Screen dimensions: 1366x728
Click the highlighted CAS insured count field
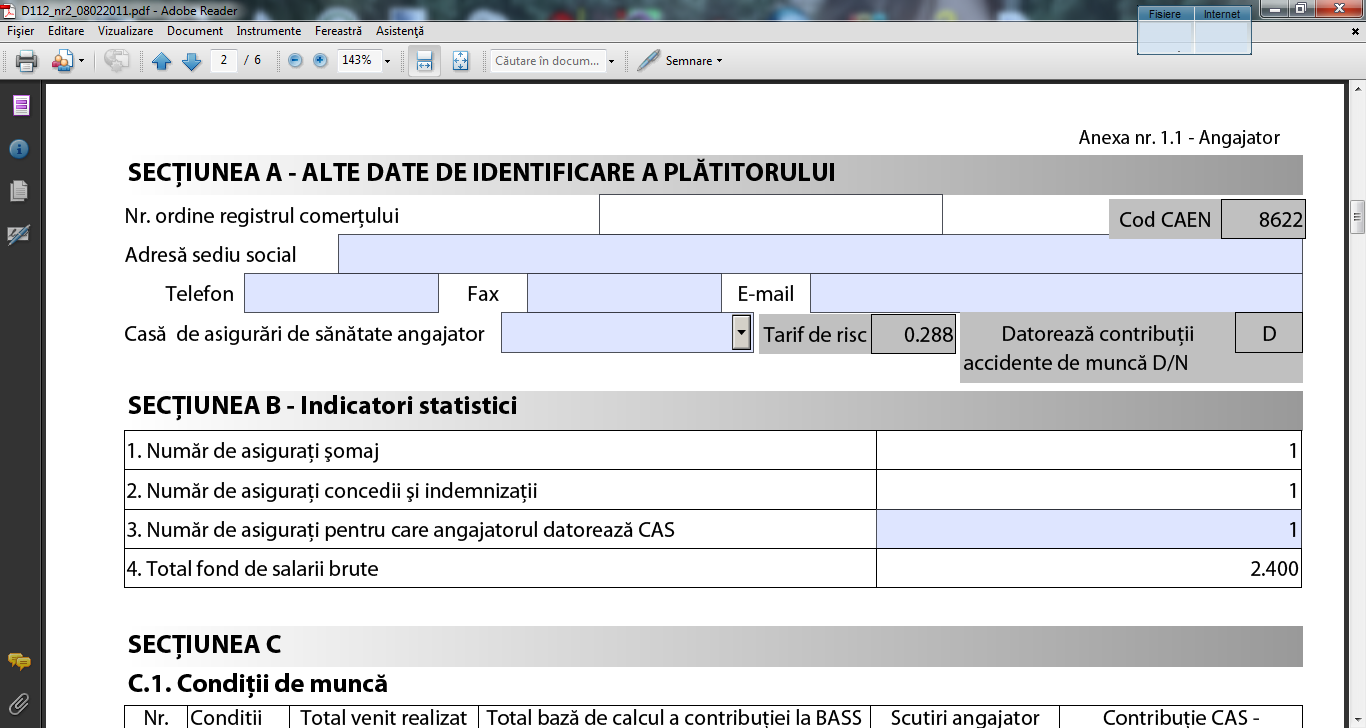tap(1089, 529)
